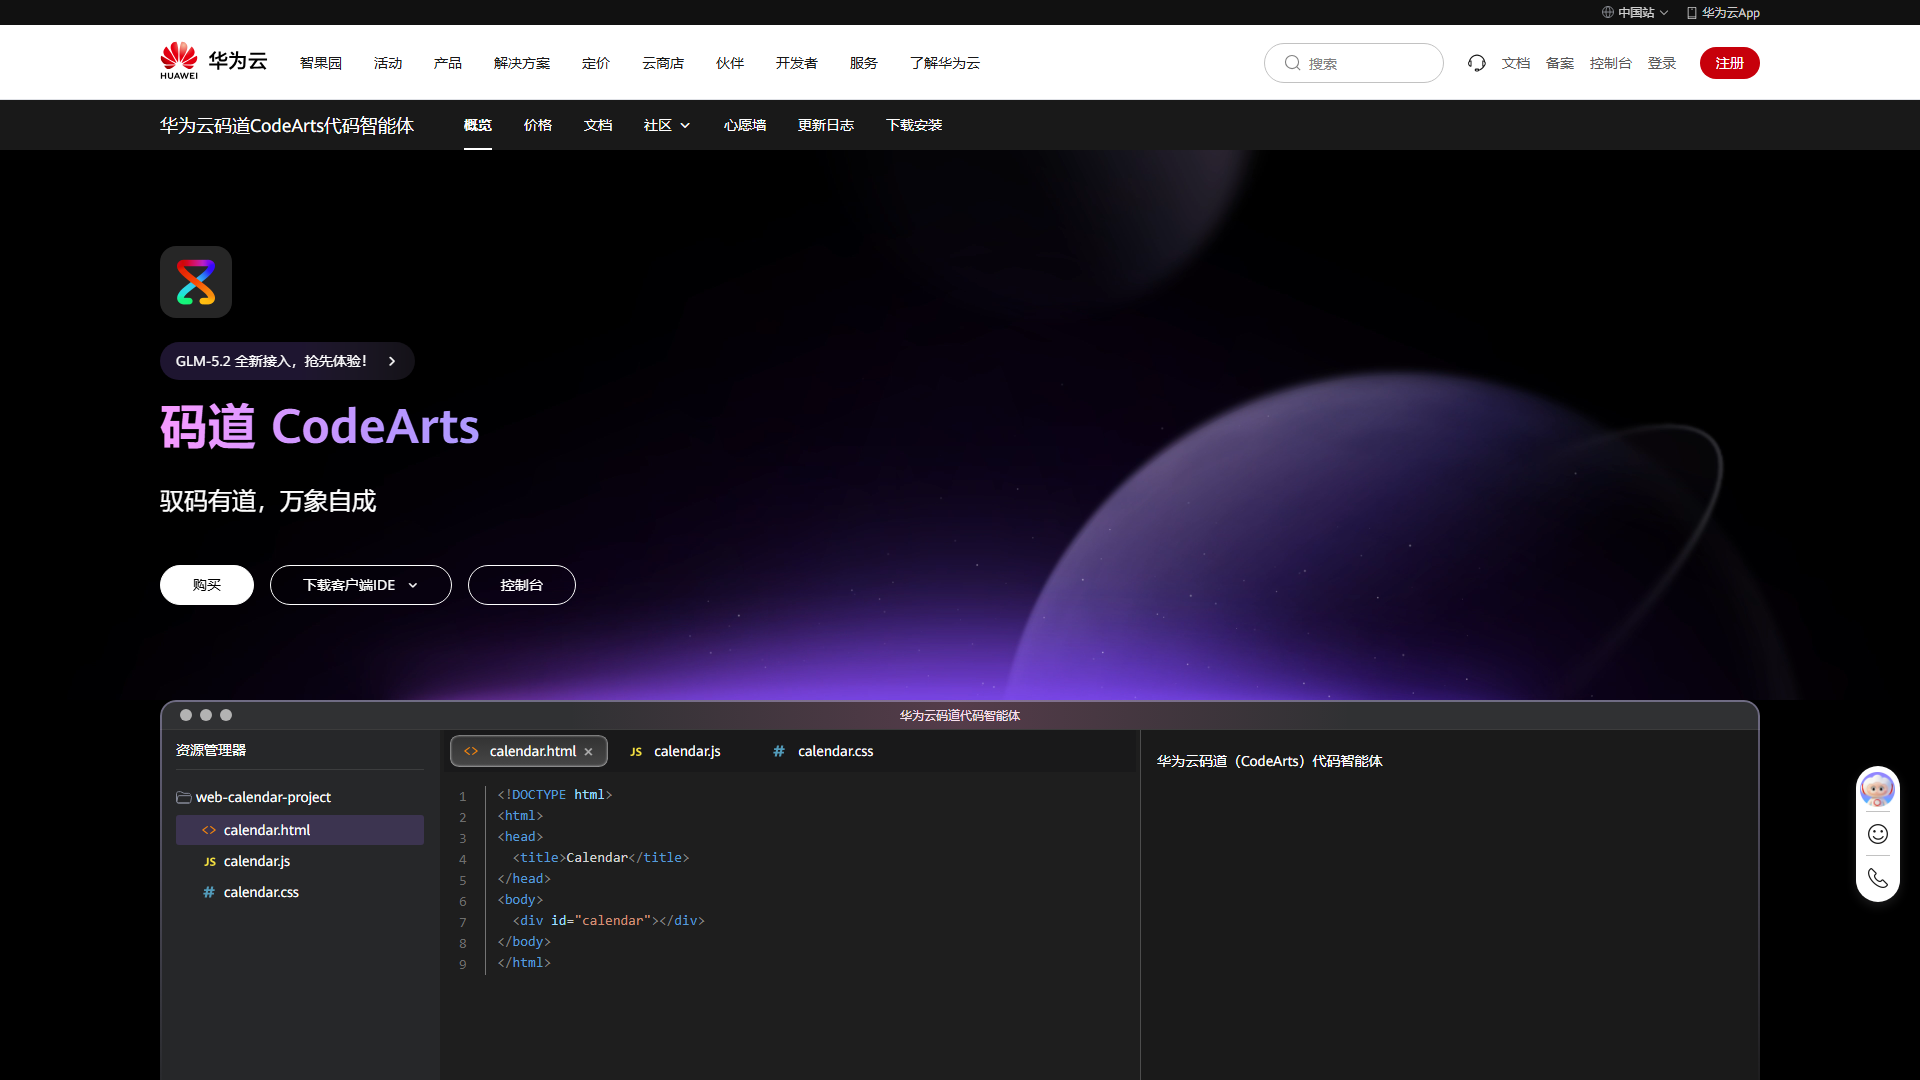Focus the 搜索 input field
The height and width of the screenshot is (1080, 1920).
coord(1354,63)
